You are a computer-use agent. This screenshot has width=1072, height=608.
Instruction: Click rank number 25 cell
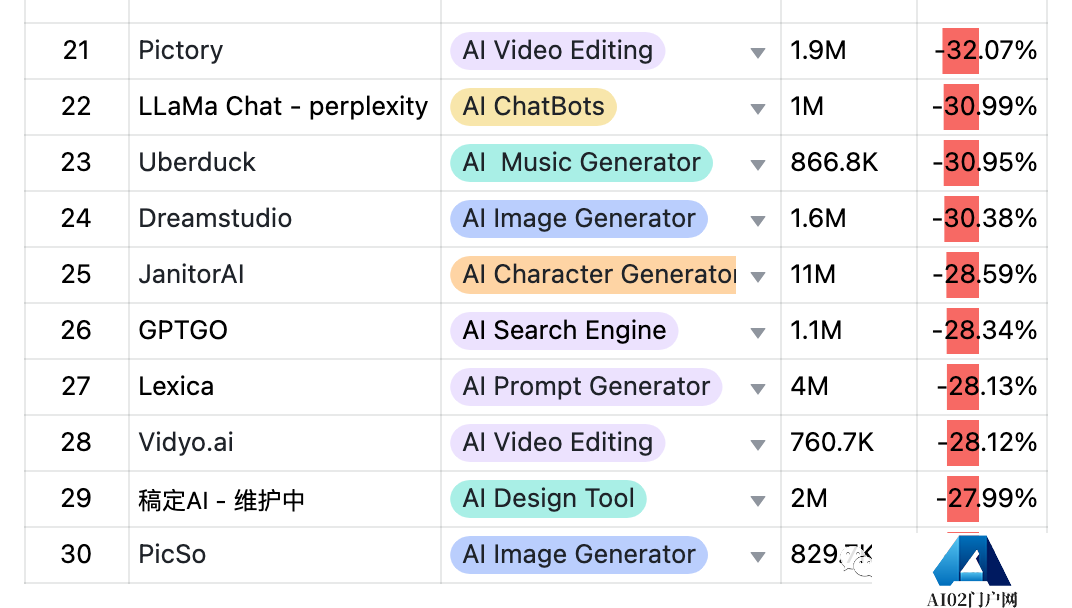(x=77, y=276)
